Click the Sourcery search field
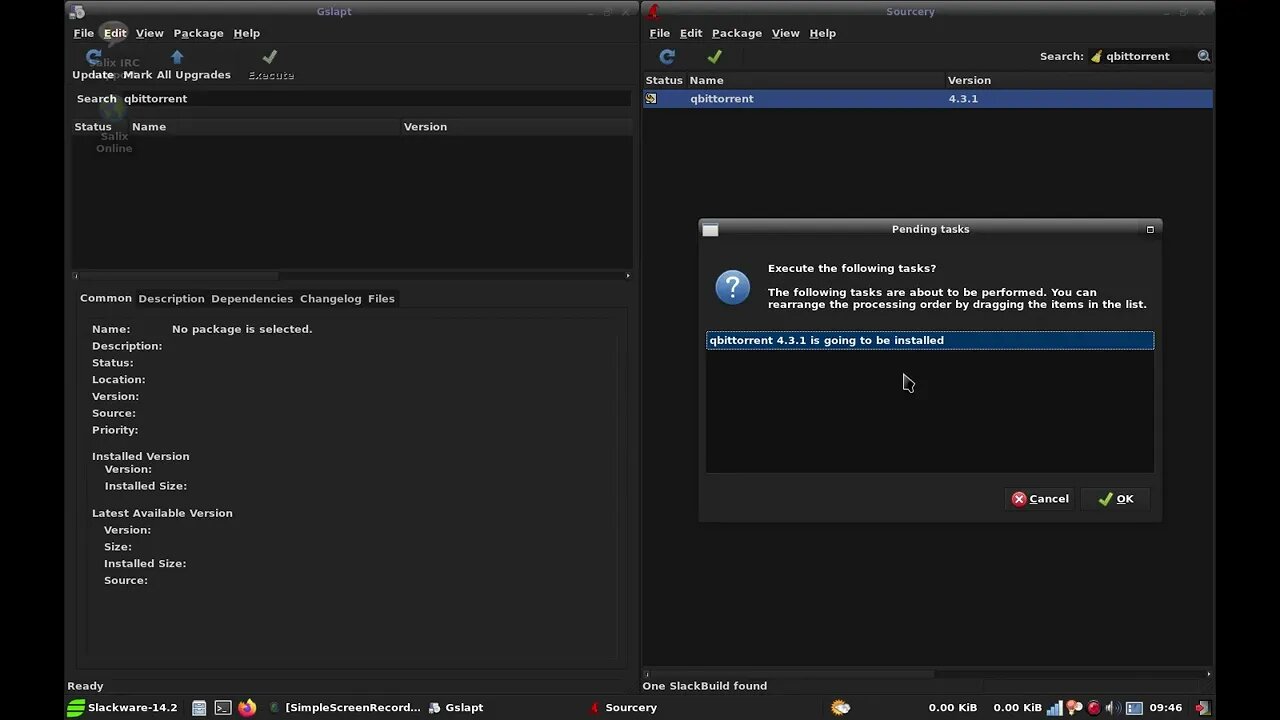This screenshot has width=1280, height=720. [x=1149, y=56]
